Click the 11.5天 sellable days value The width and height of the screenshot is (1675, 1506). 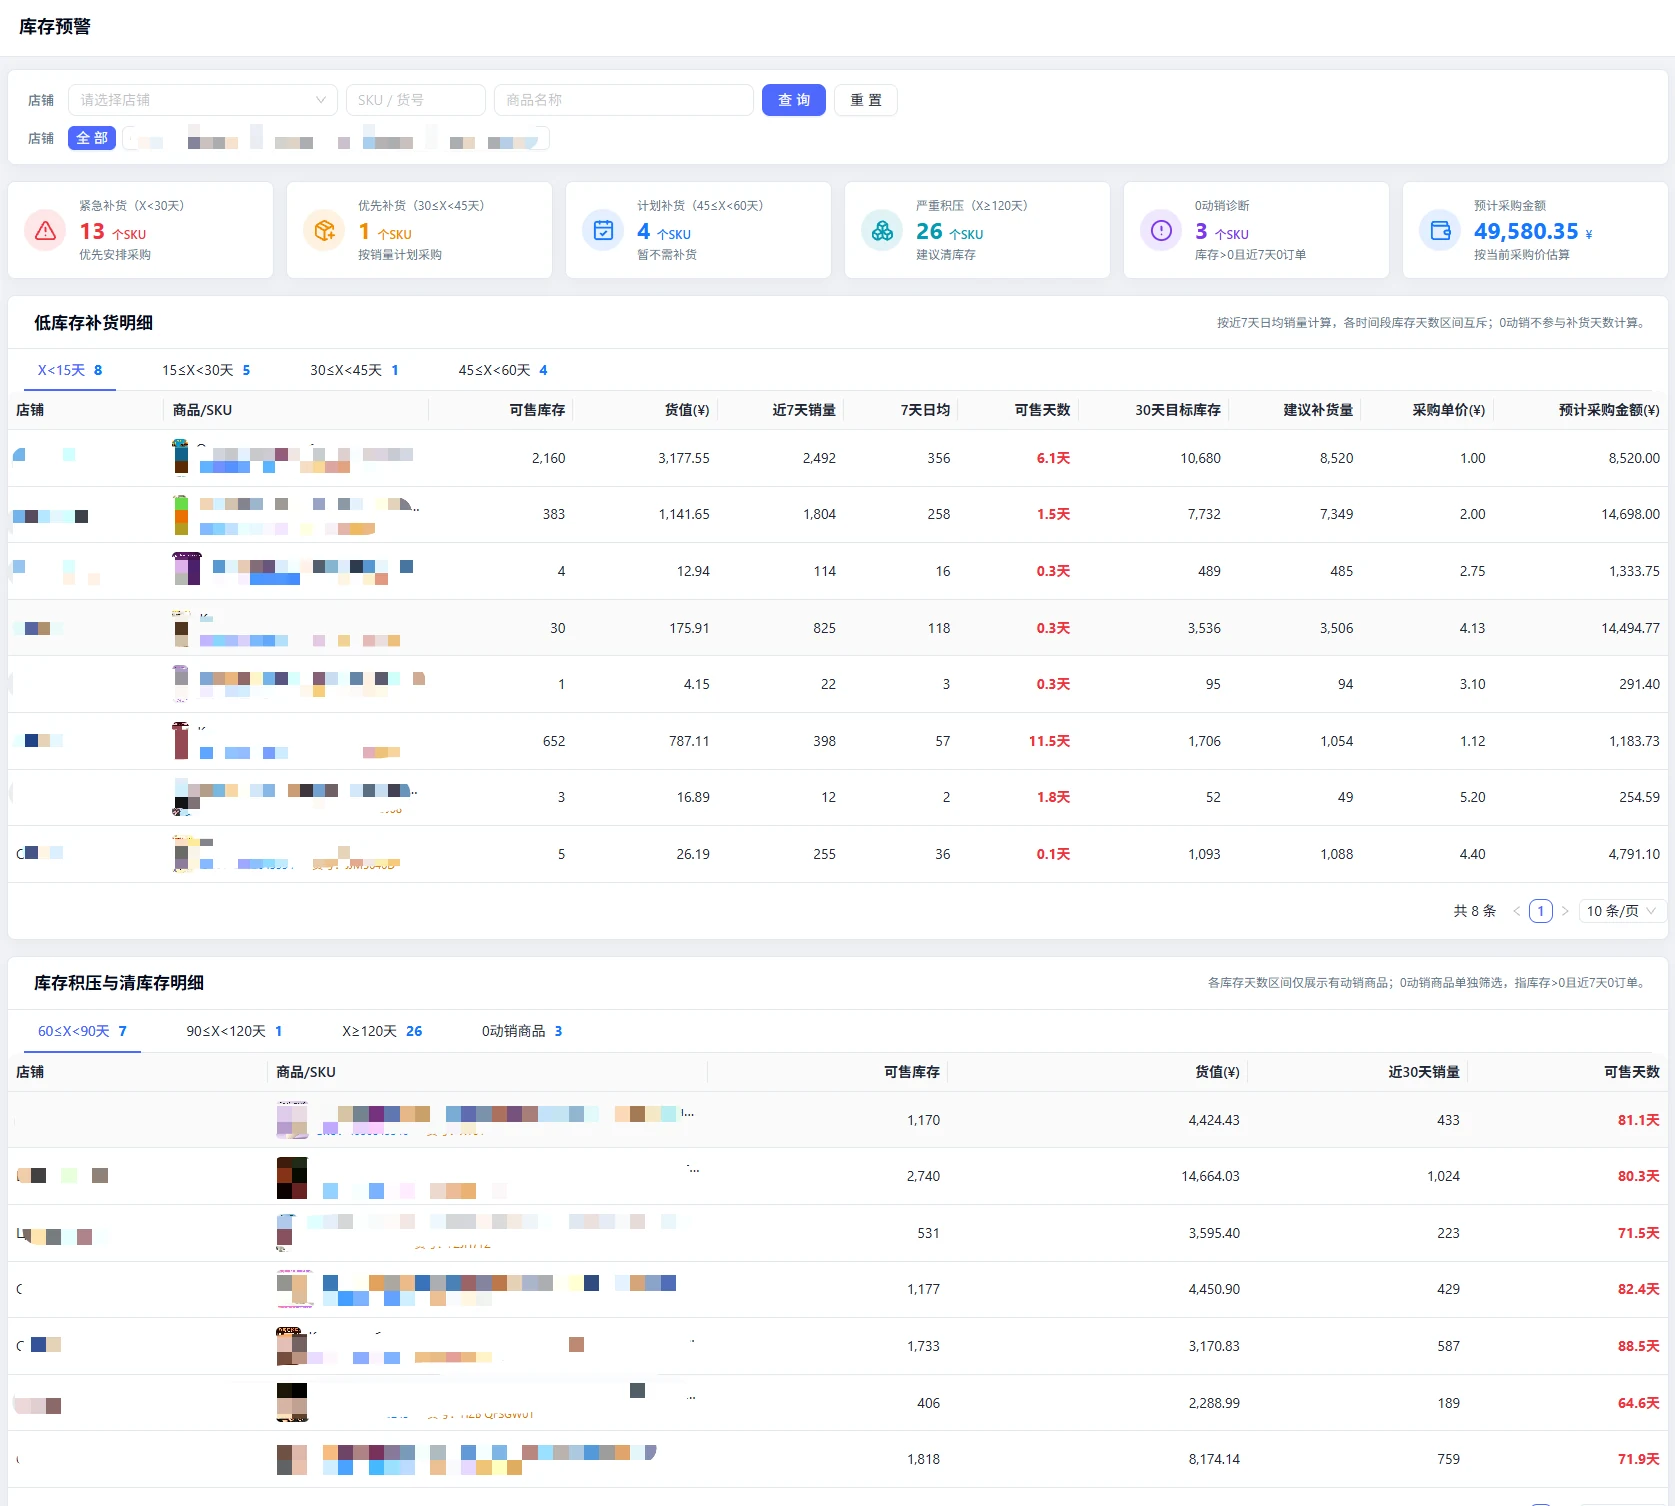[x=1049, y=741]
